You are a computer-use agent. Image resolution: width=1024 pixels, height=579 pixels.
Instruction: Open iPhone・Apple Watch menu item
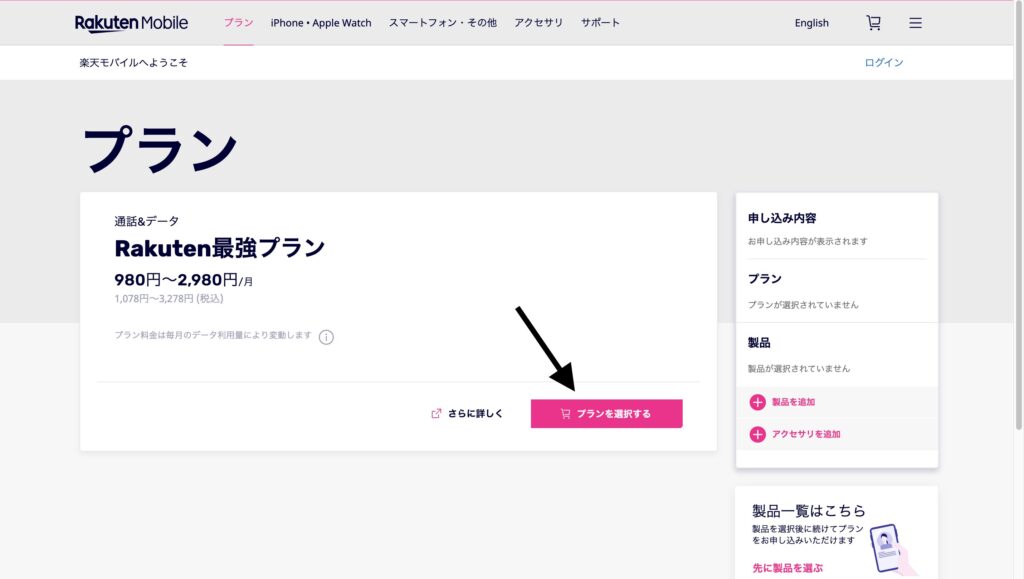coord(321,23)
